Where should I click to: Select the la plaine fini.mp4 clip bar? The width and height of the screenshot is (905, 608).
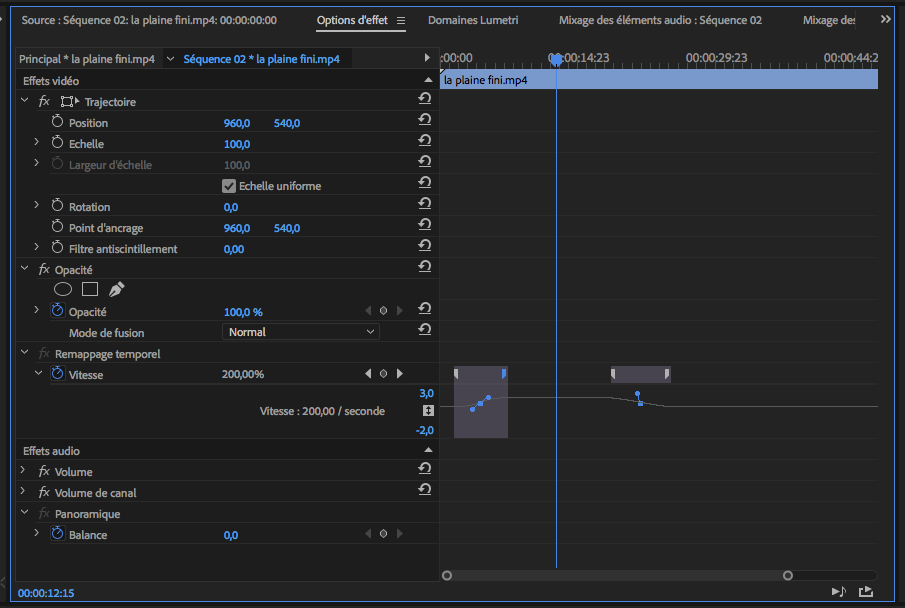[659, 80]
